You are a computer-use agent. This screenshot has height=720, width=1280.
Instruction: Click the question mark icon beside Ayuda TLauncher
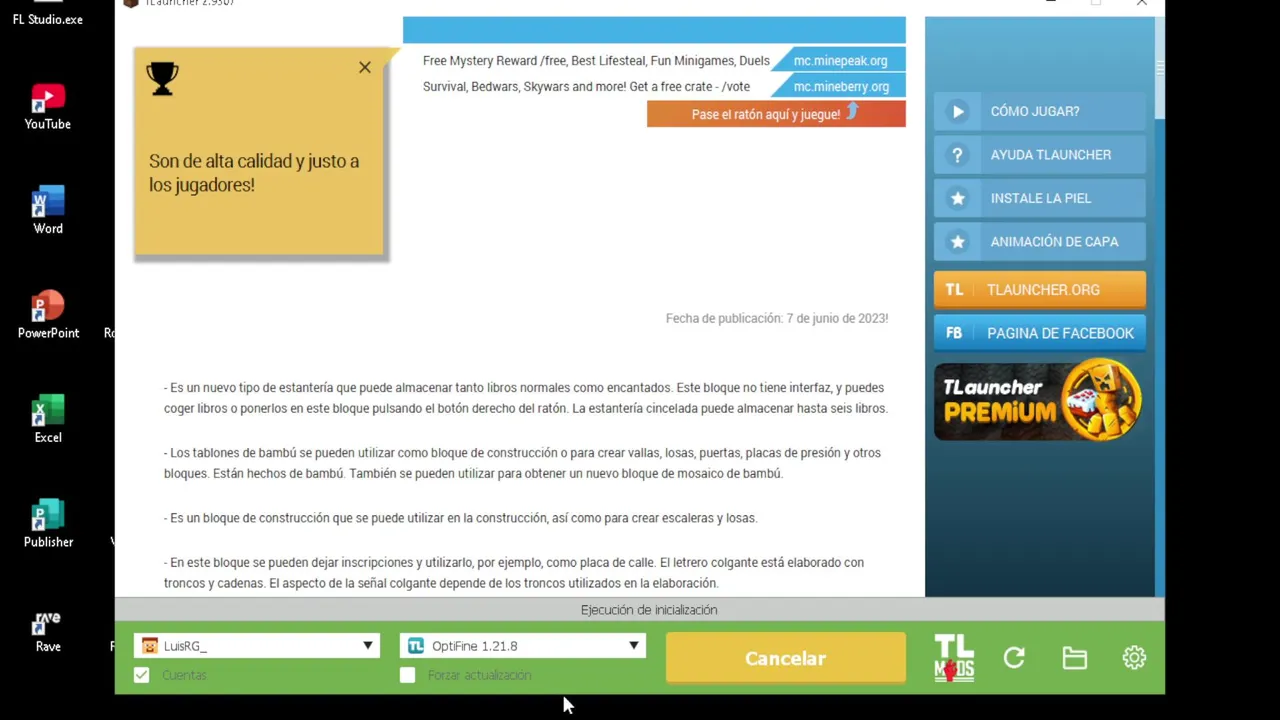(958, 155)
